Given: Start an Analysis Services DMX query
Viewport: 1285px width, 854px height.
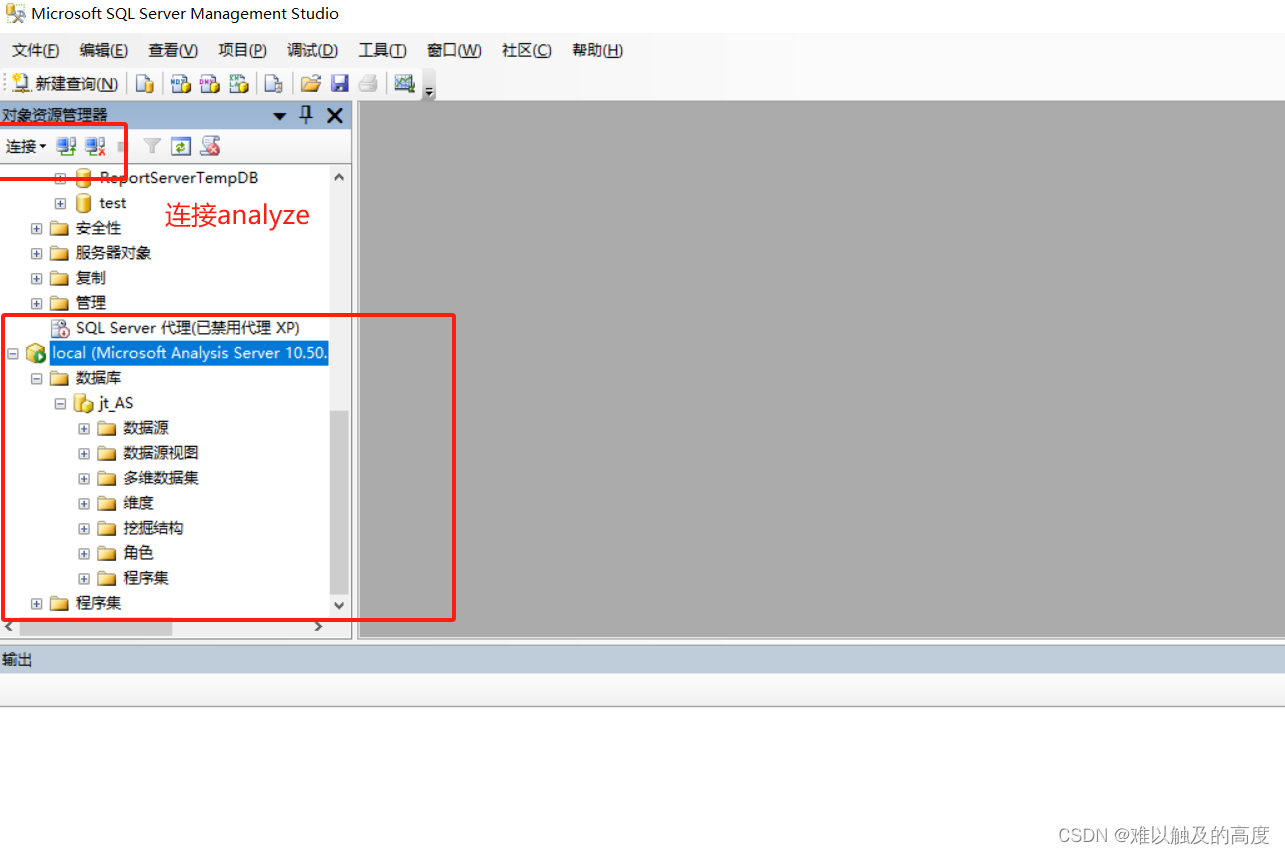Looking at the screenshot, I should [x=209, y=84].
